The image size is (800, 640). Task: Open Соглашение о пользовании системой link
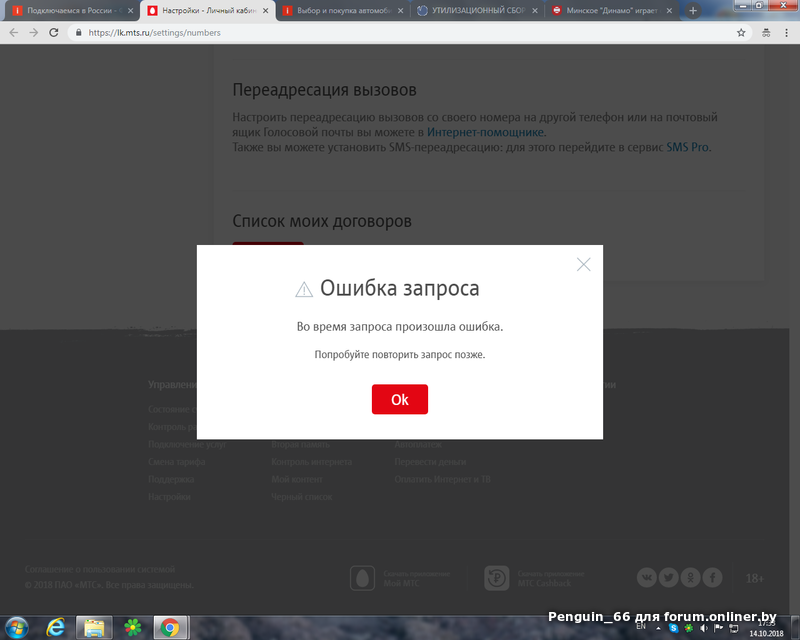100,569
